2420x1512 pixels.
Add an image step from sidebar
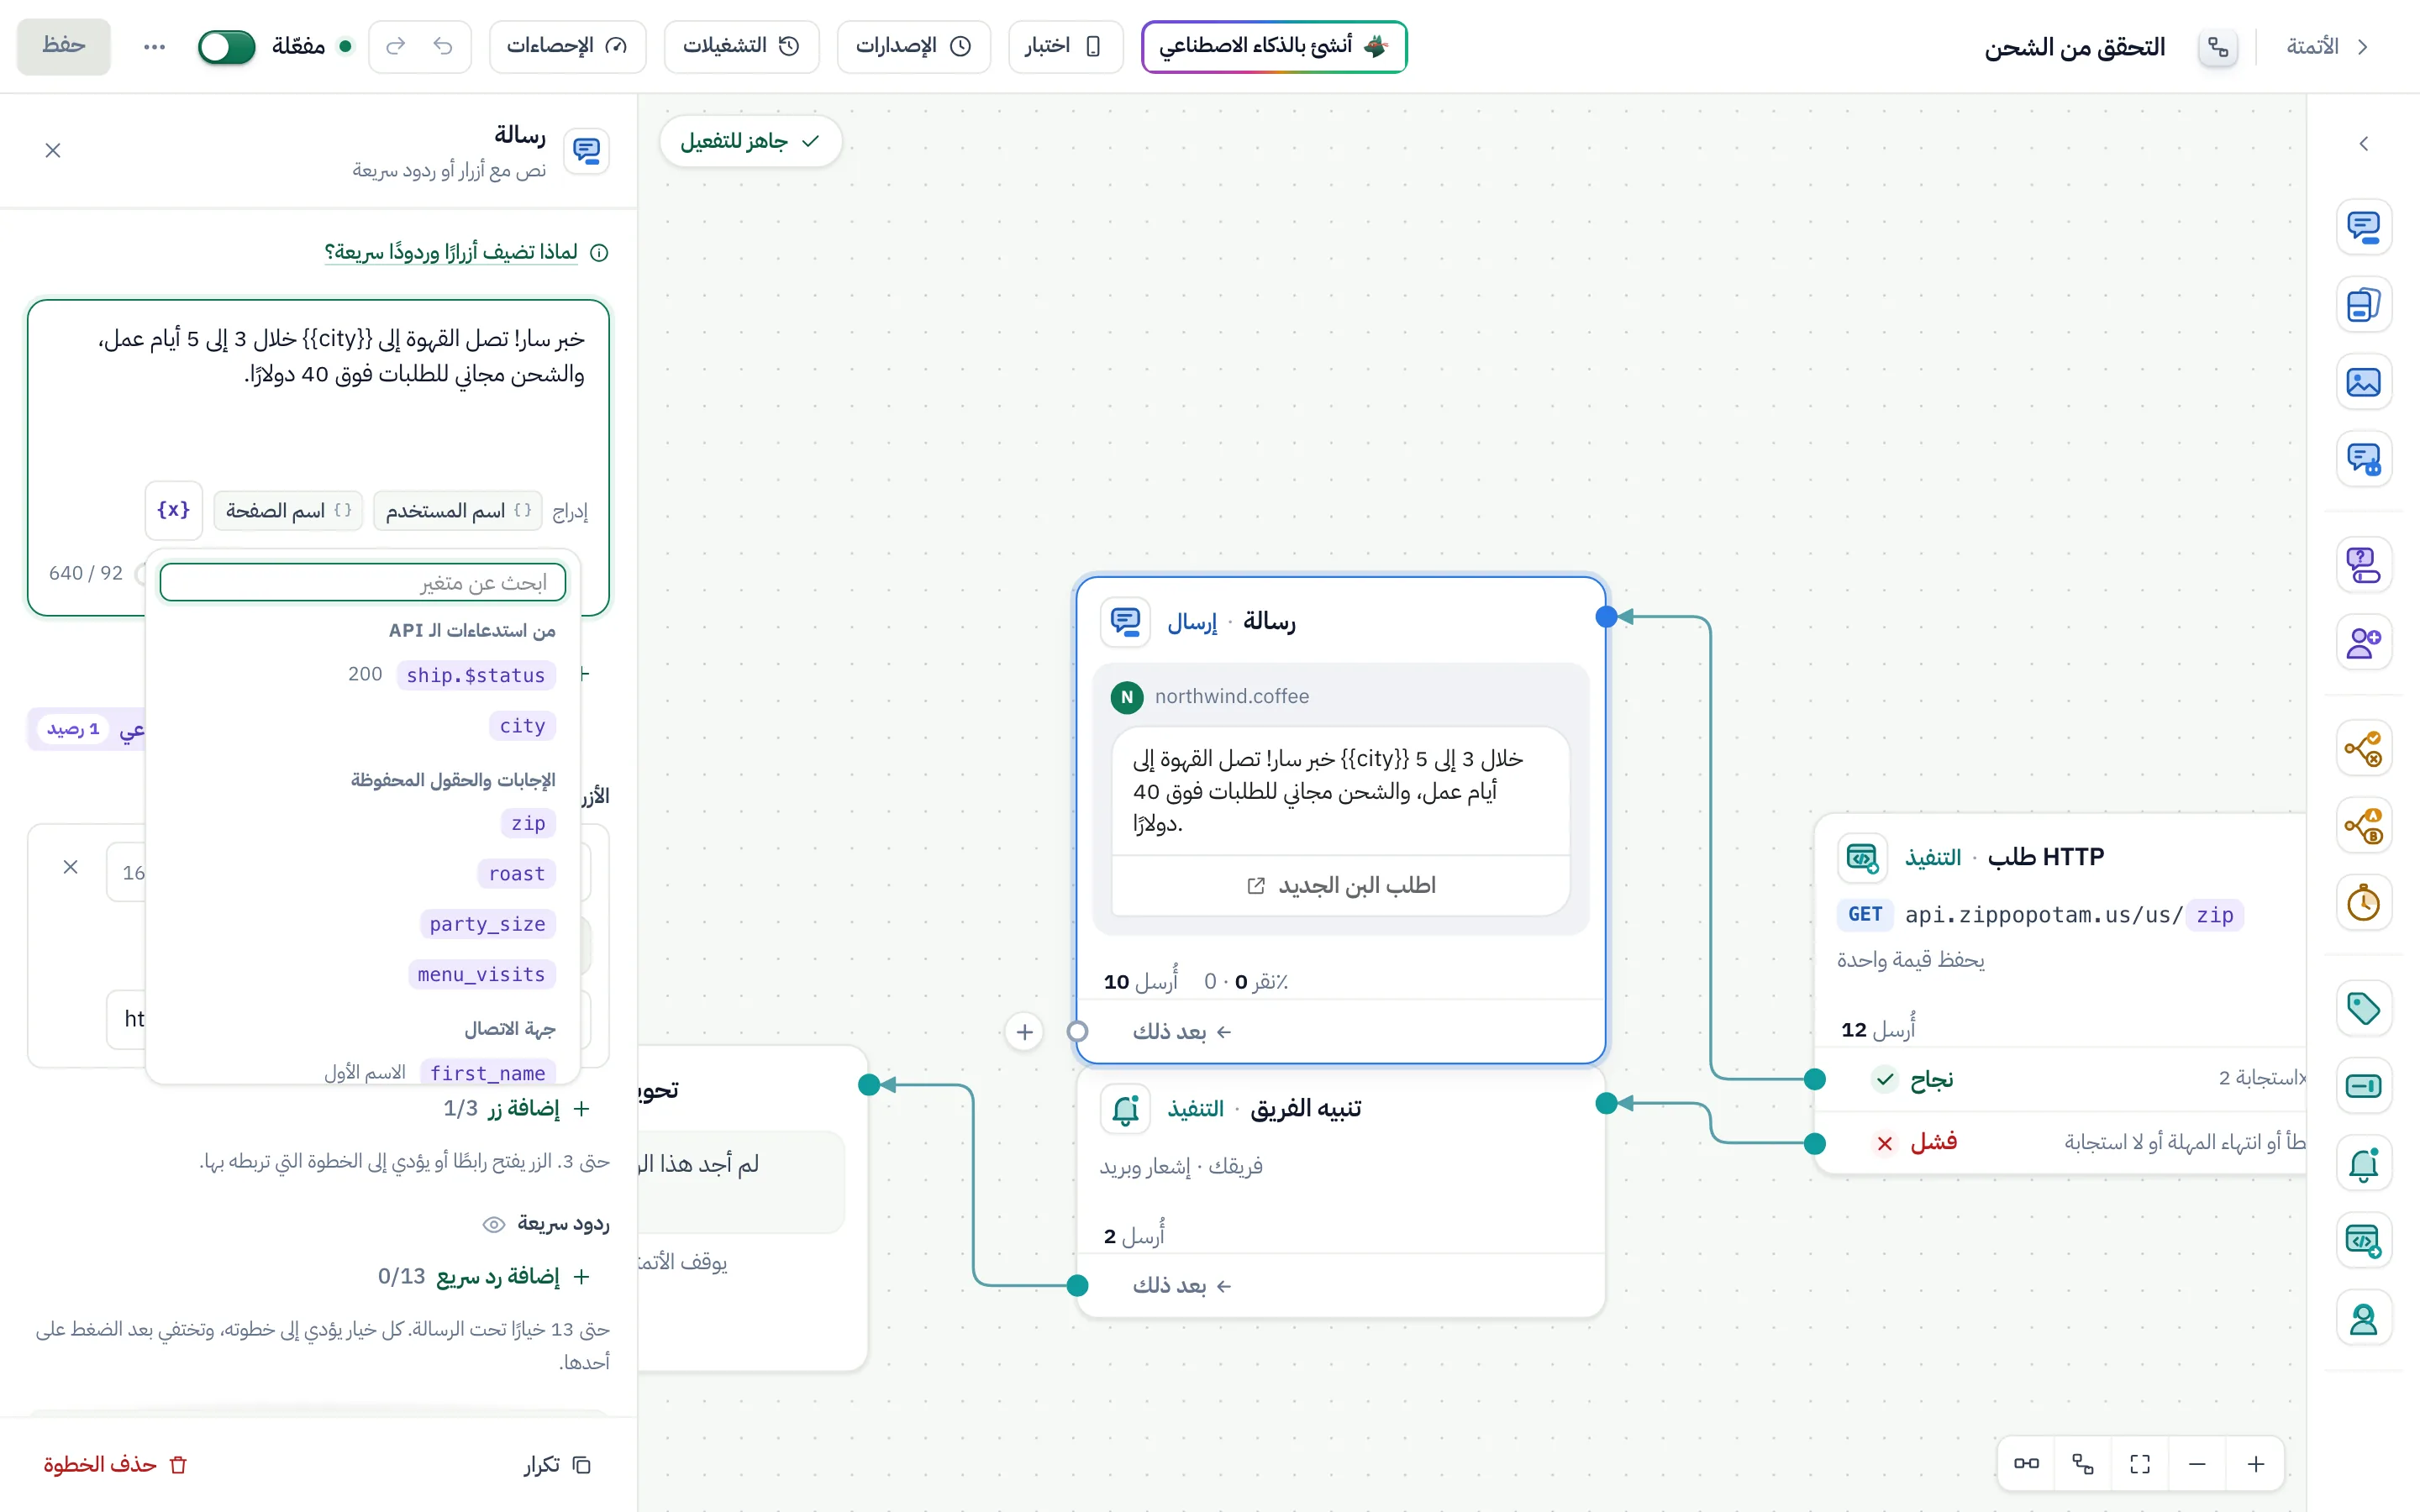pyautogui.click(x=2364, y=382)
